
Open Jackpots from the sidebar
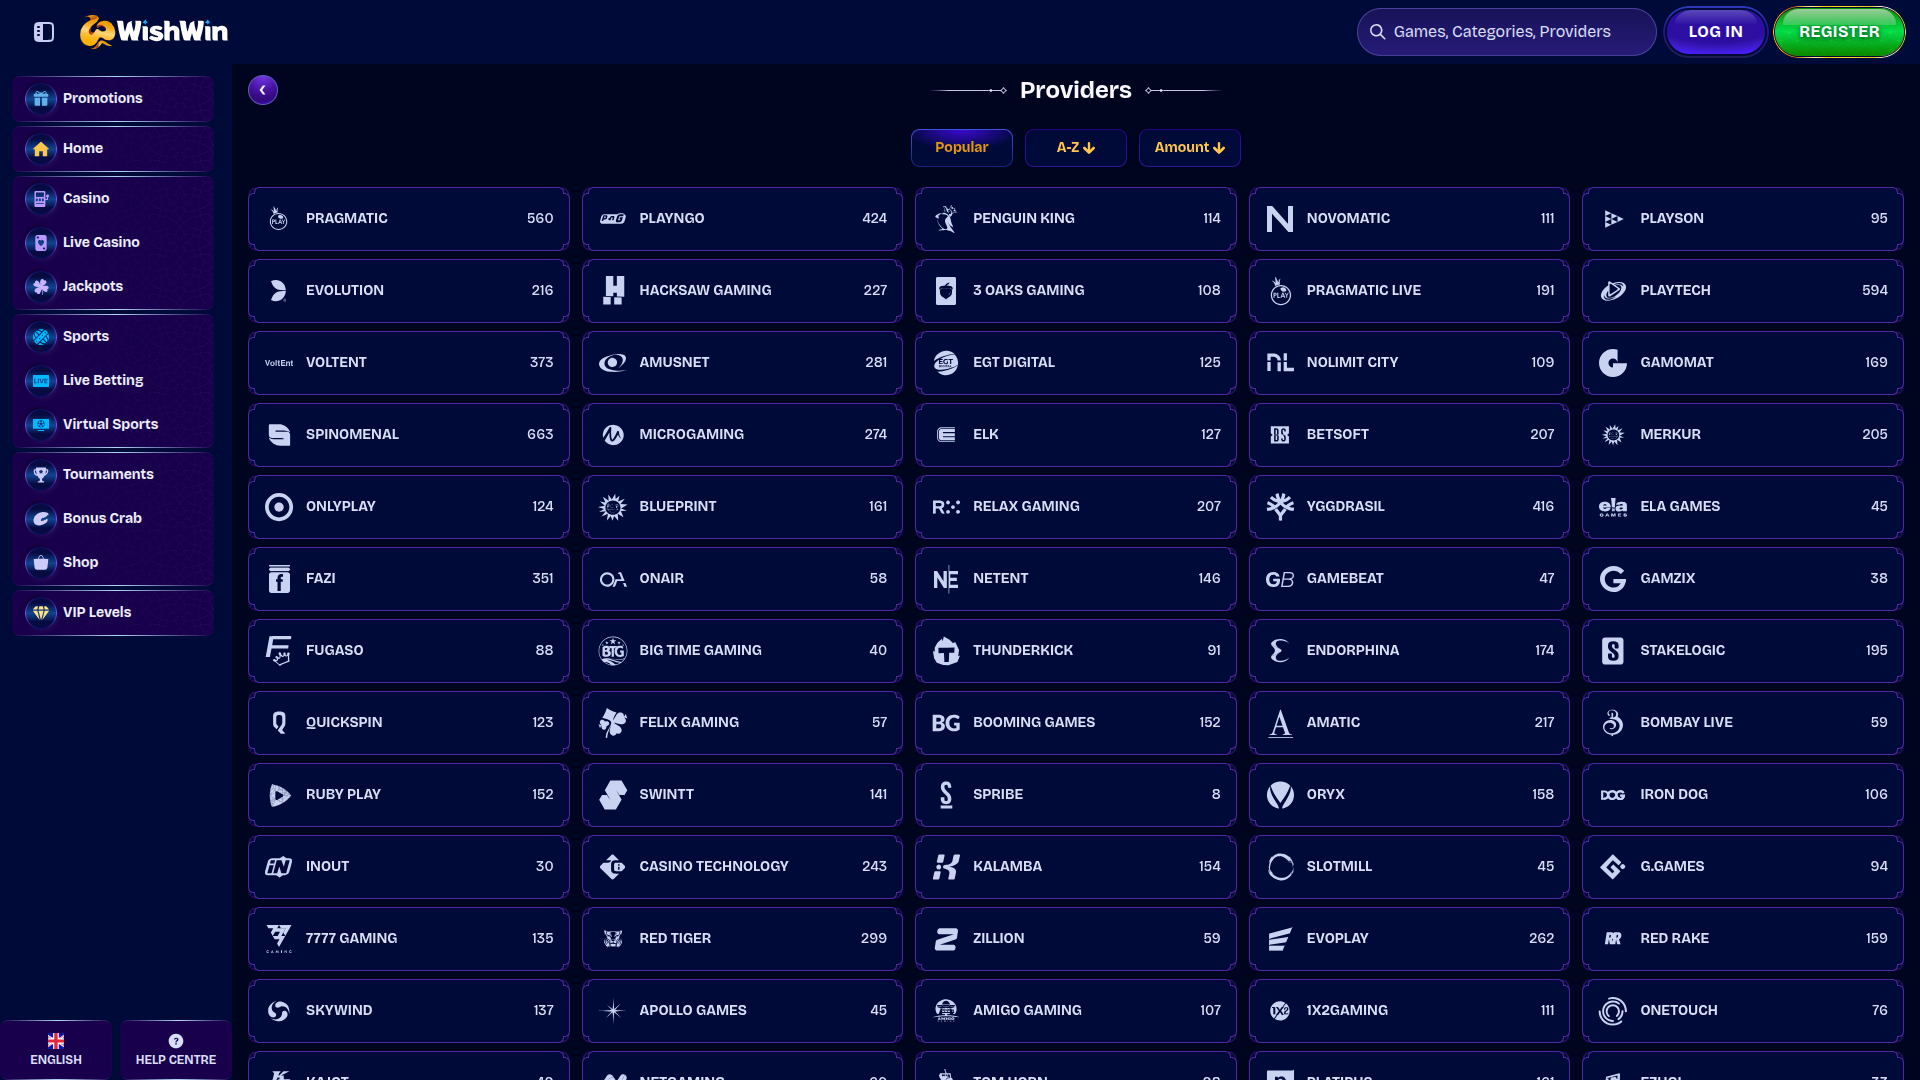pos(92,286)
